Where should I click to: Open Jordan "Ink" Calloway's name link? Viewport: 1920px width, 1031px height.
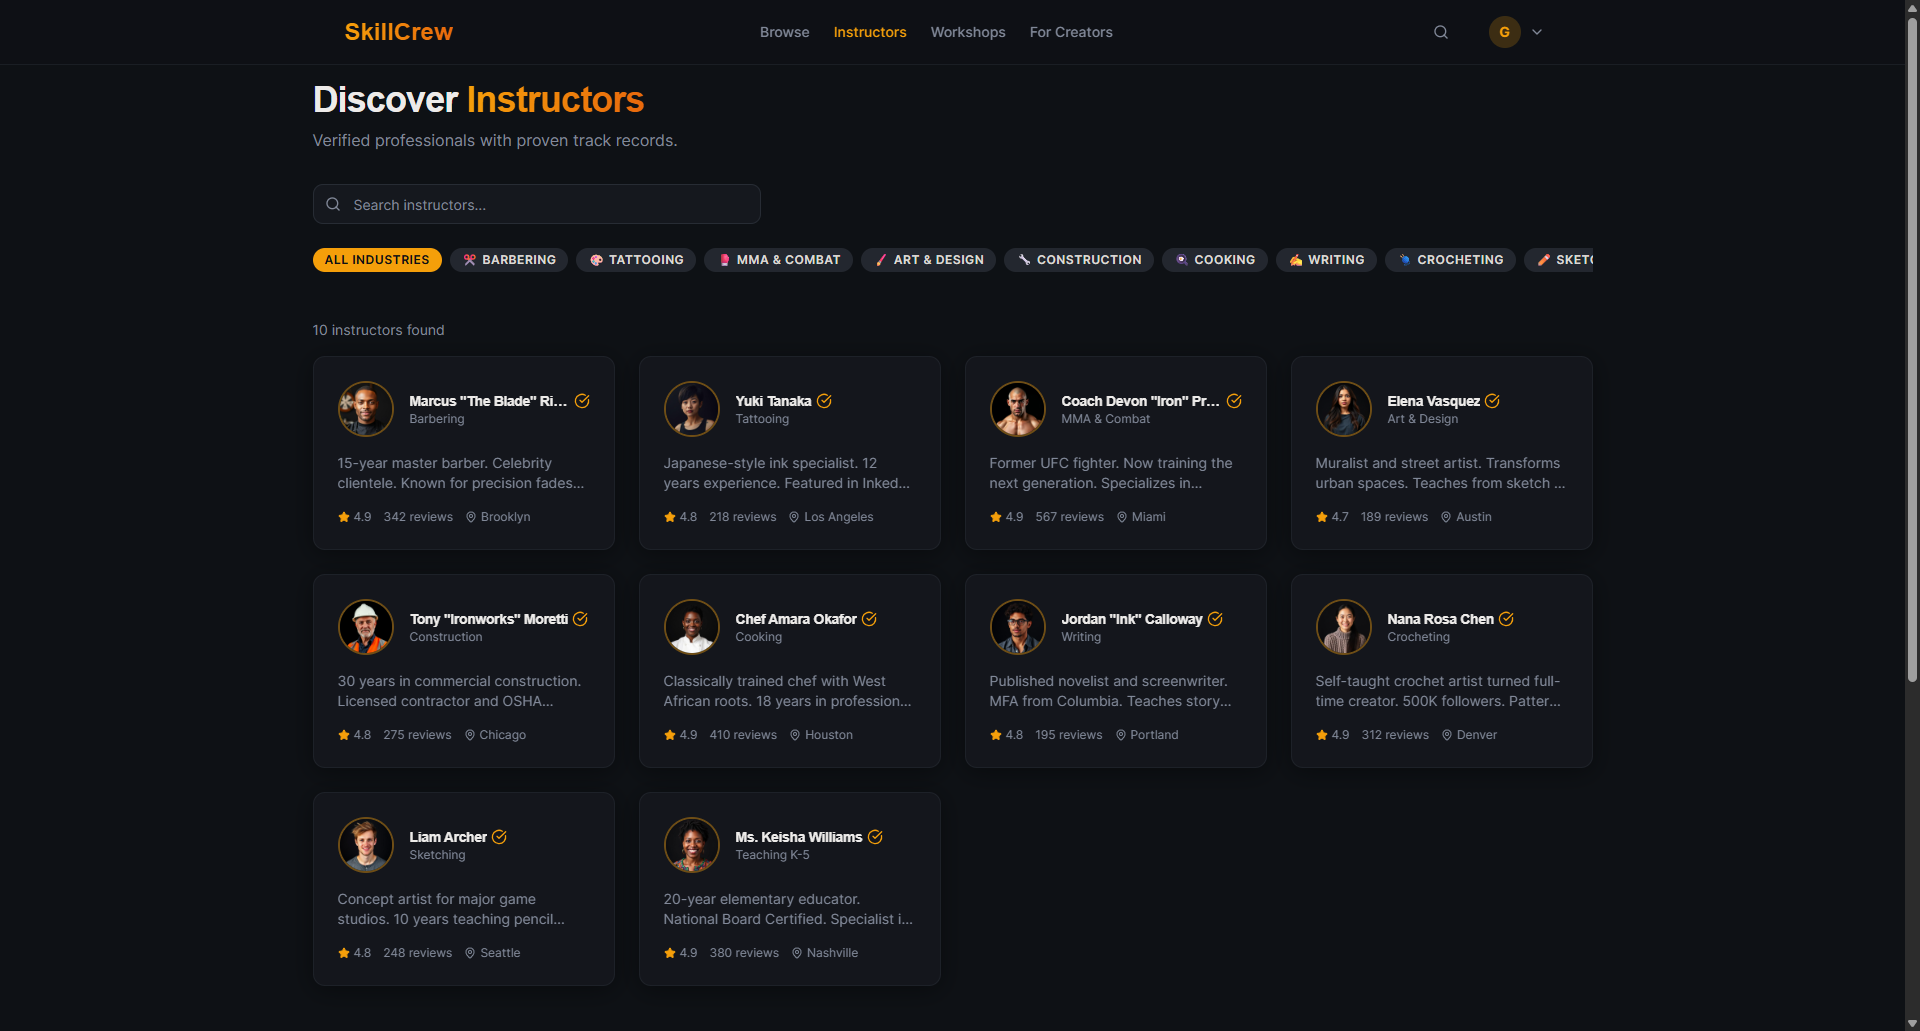1132,619
